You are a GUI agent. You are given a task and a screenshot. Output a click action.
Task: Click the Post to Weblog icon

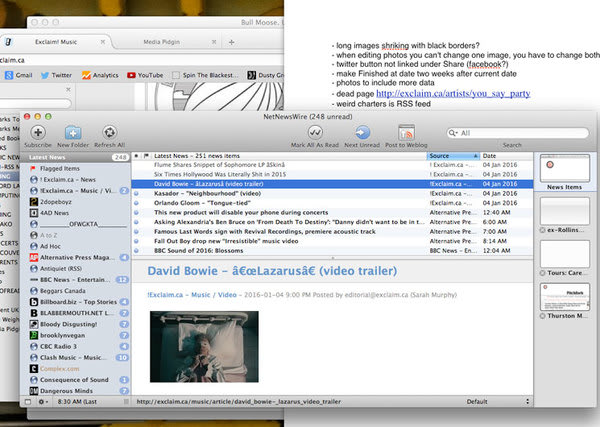(406, 132)
